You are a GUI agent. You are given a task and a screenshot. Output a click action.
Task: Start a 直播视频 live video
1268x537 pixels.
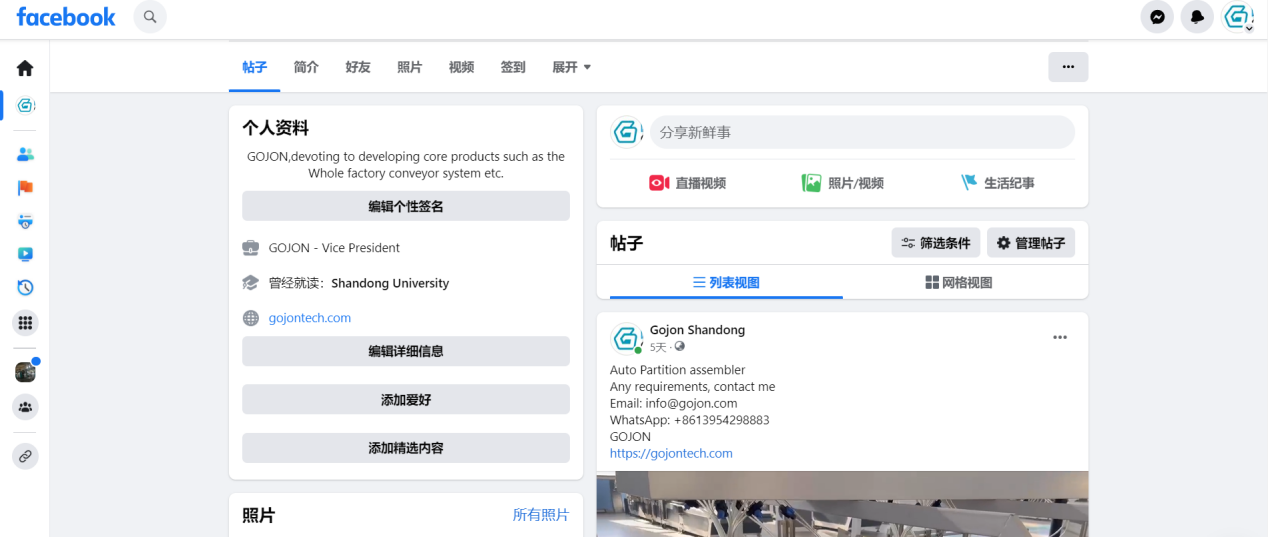click(687, 183)
